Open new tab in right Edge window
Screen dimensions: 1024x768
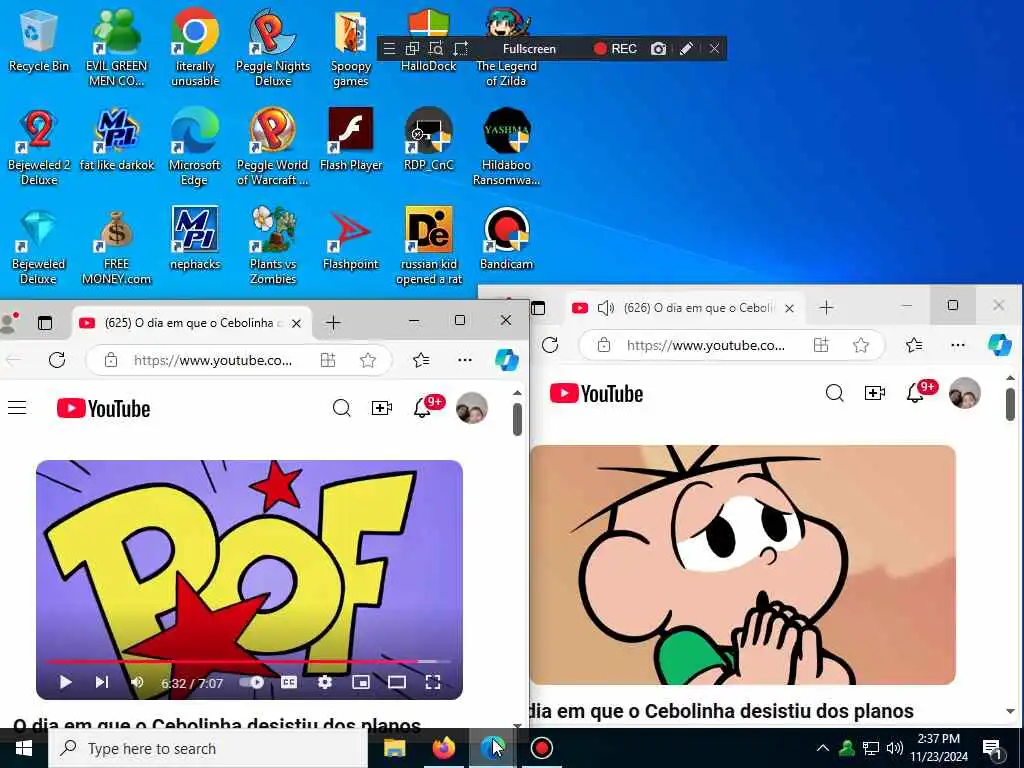(x=826, y=308)
